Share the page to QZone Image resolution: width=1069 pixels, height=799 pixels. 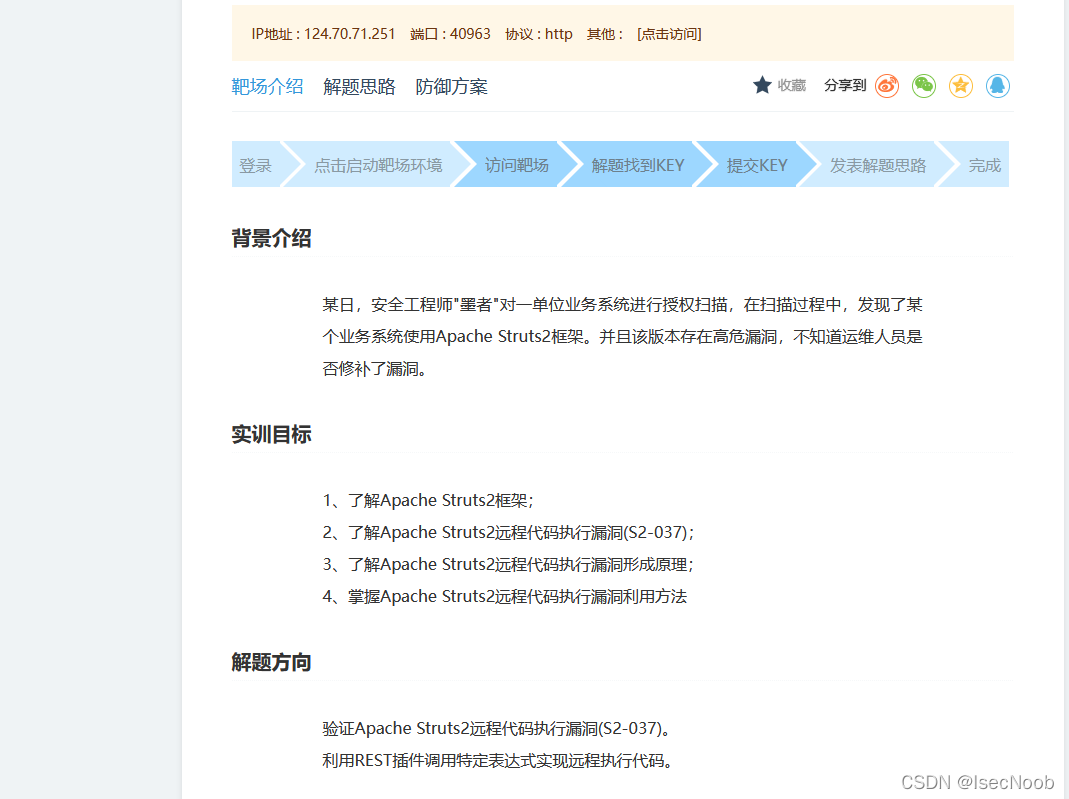[960, 86]
